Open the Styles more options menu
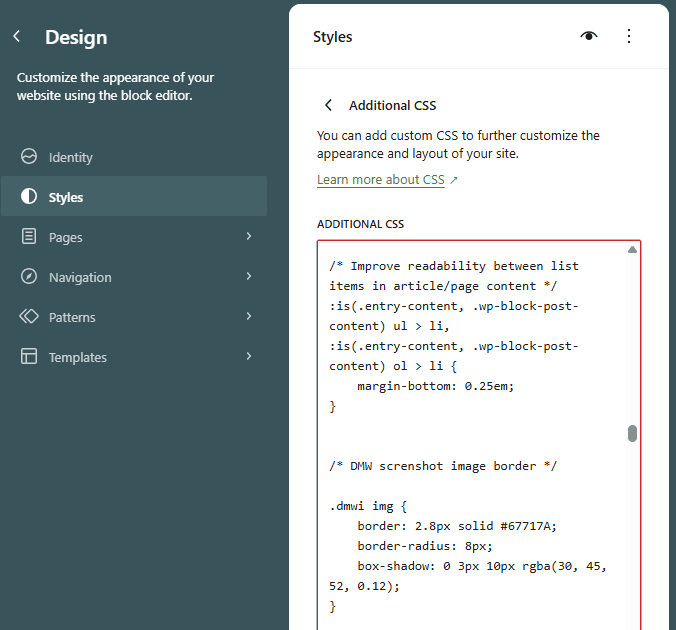This screenshot has height=630, width=676. (629, 36)
